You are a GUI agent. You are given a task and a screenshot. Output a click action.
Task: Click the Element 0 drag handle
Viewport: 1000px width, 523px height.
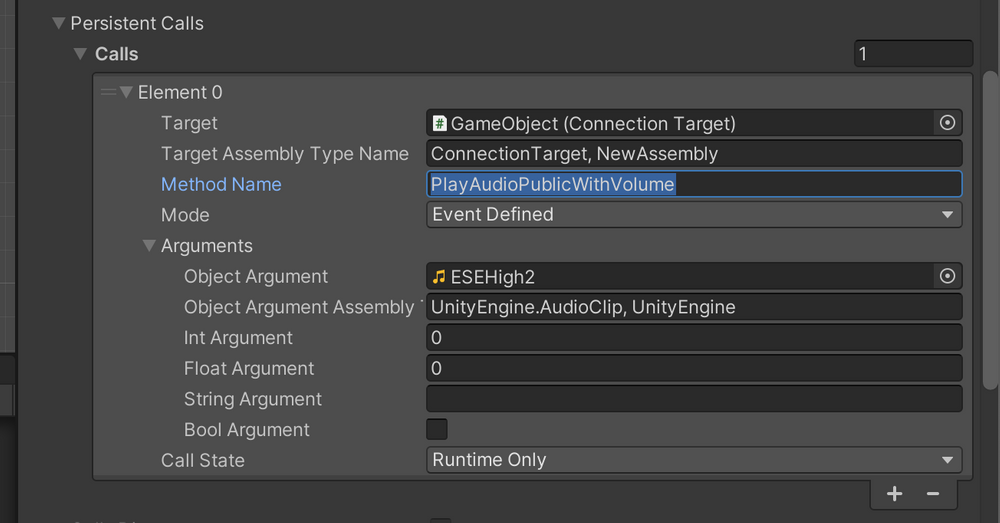(108, 92)
